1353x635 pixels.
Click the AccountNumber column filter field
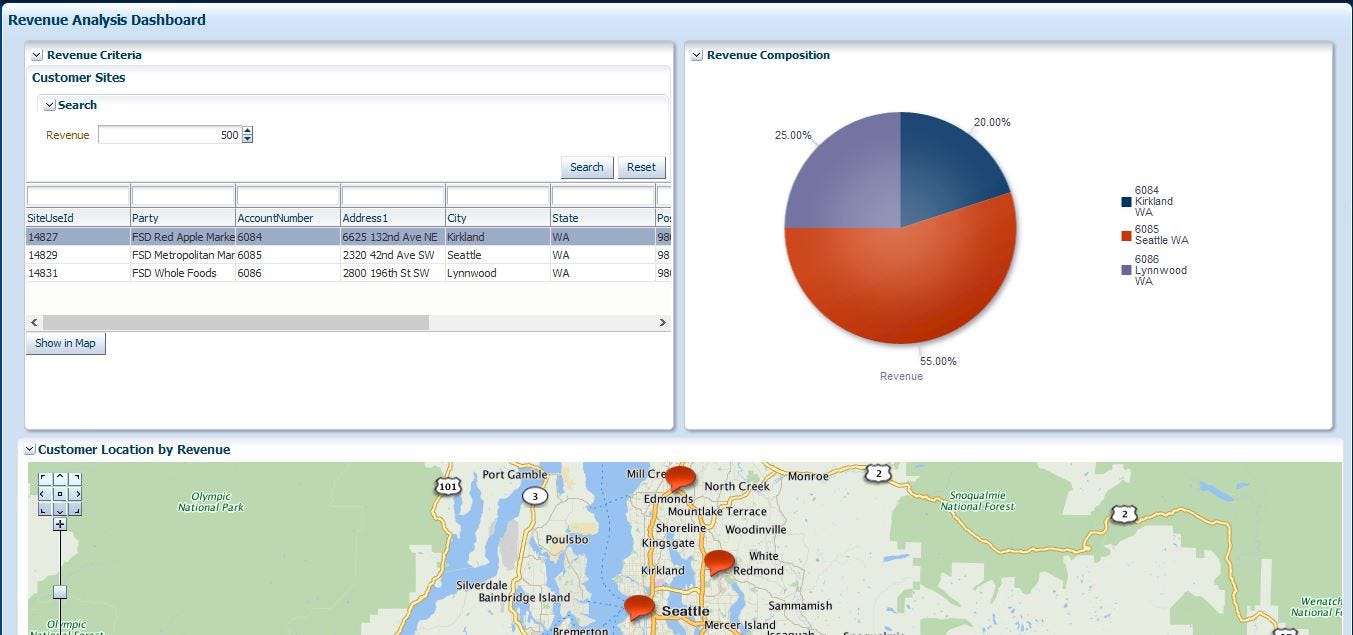click(288, 195)
